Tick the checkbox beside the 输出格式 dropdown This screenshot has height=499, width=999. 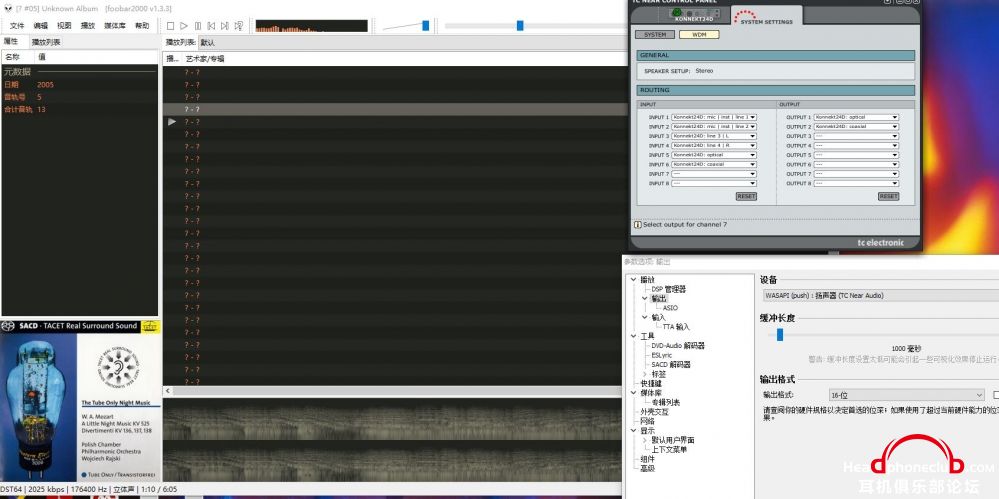(996, 395)
